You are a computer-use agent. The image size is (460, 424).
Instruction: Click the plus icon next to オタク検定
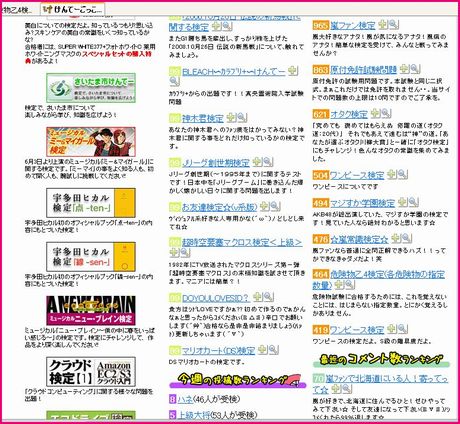pyautogui.click(x=376, y=113)
